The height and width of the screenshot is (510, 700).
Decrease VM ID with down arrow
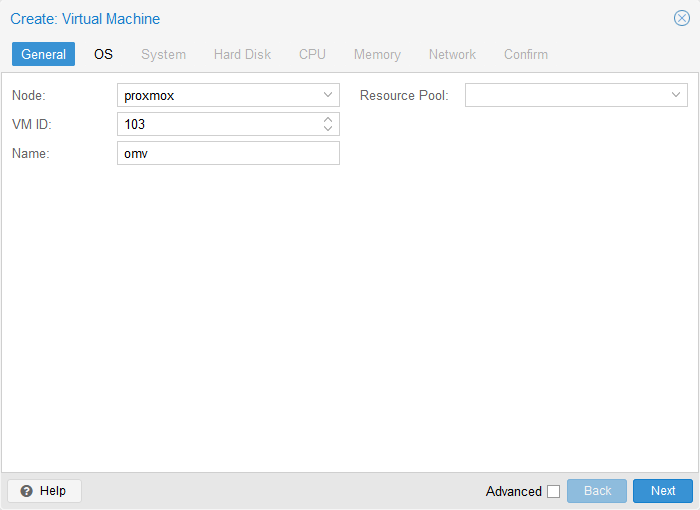[x=328, y=129]
